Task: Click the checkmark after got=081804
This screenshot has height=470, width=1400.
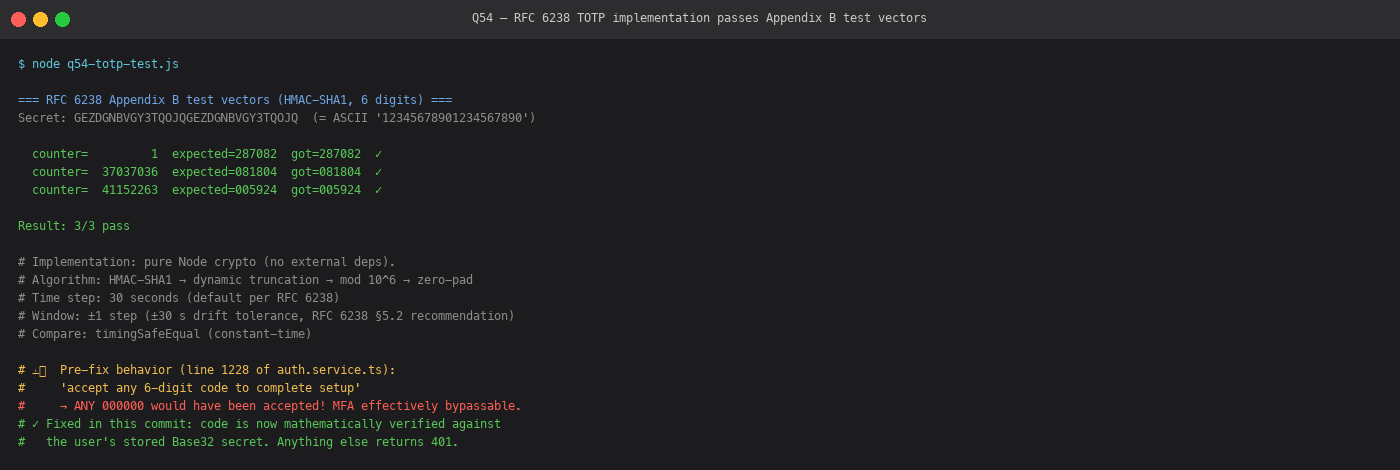Action: point(378,172)
